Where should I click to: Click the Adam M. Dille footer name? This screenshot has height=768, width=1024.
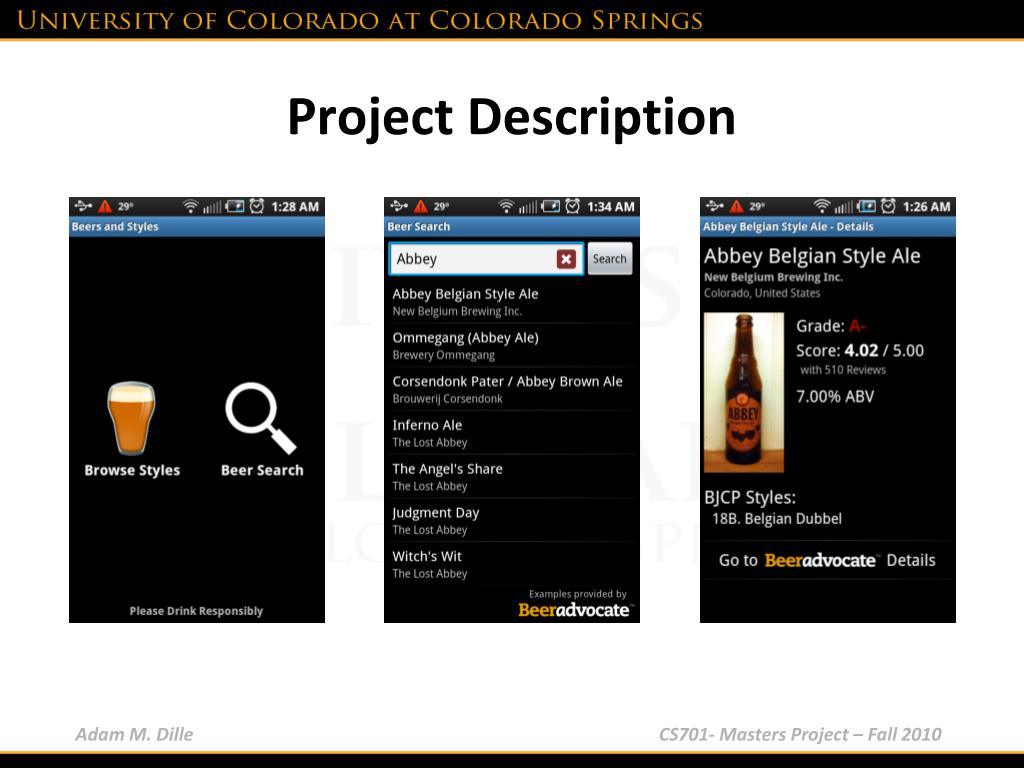(134, 734)
